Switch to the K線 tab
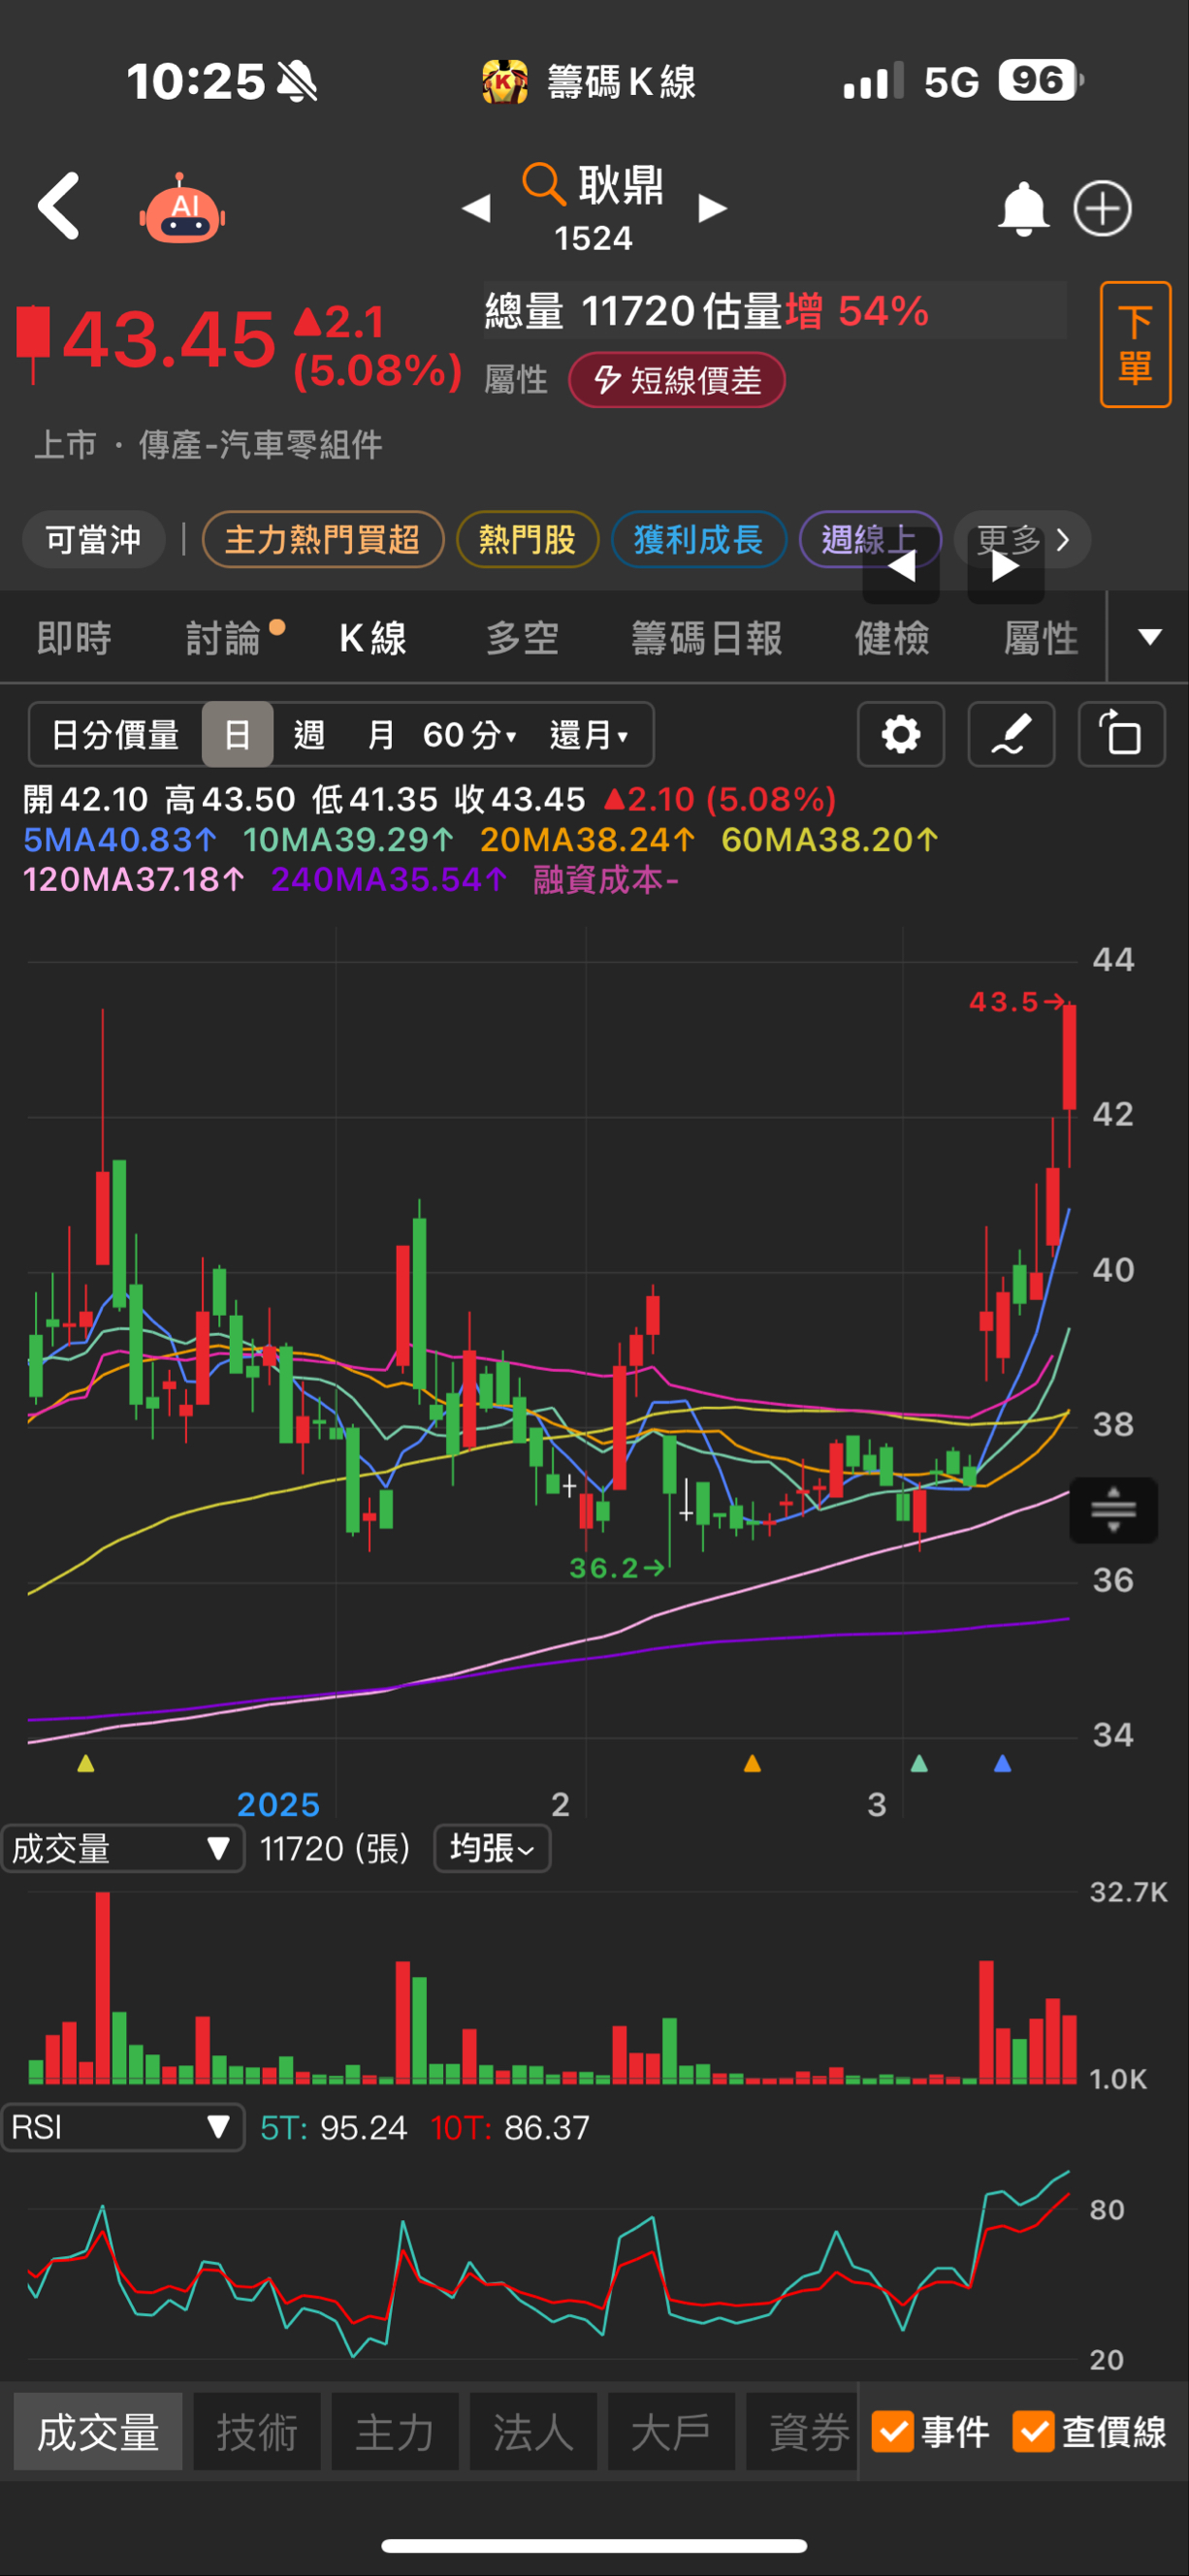Image resolution: width=1189 pixels, height=2576 pixels. coord(373,638)
